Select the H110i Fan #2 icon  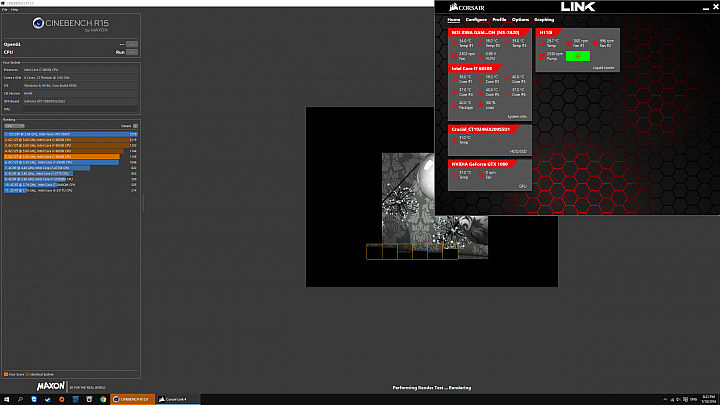[595, 43]
